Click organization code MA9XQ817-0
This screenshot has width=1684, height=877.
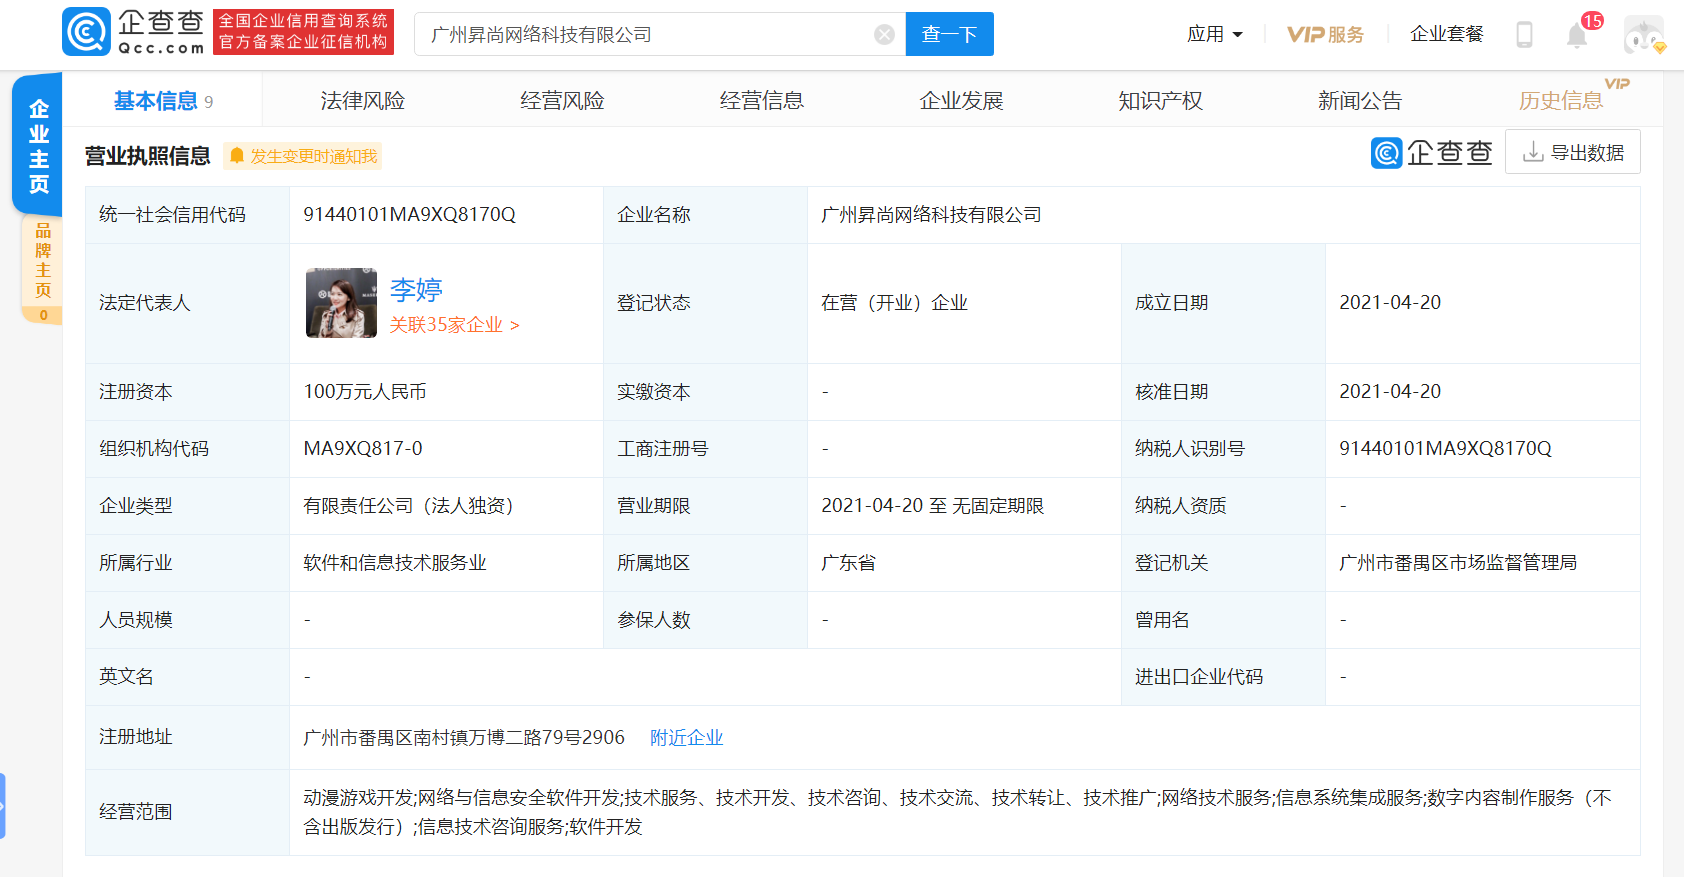363,448
